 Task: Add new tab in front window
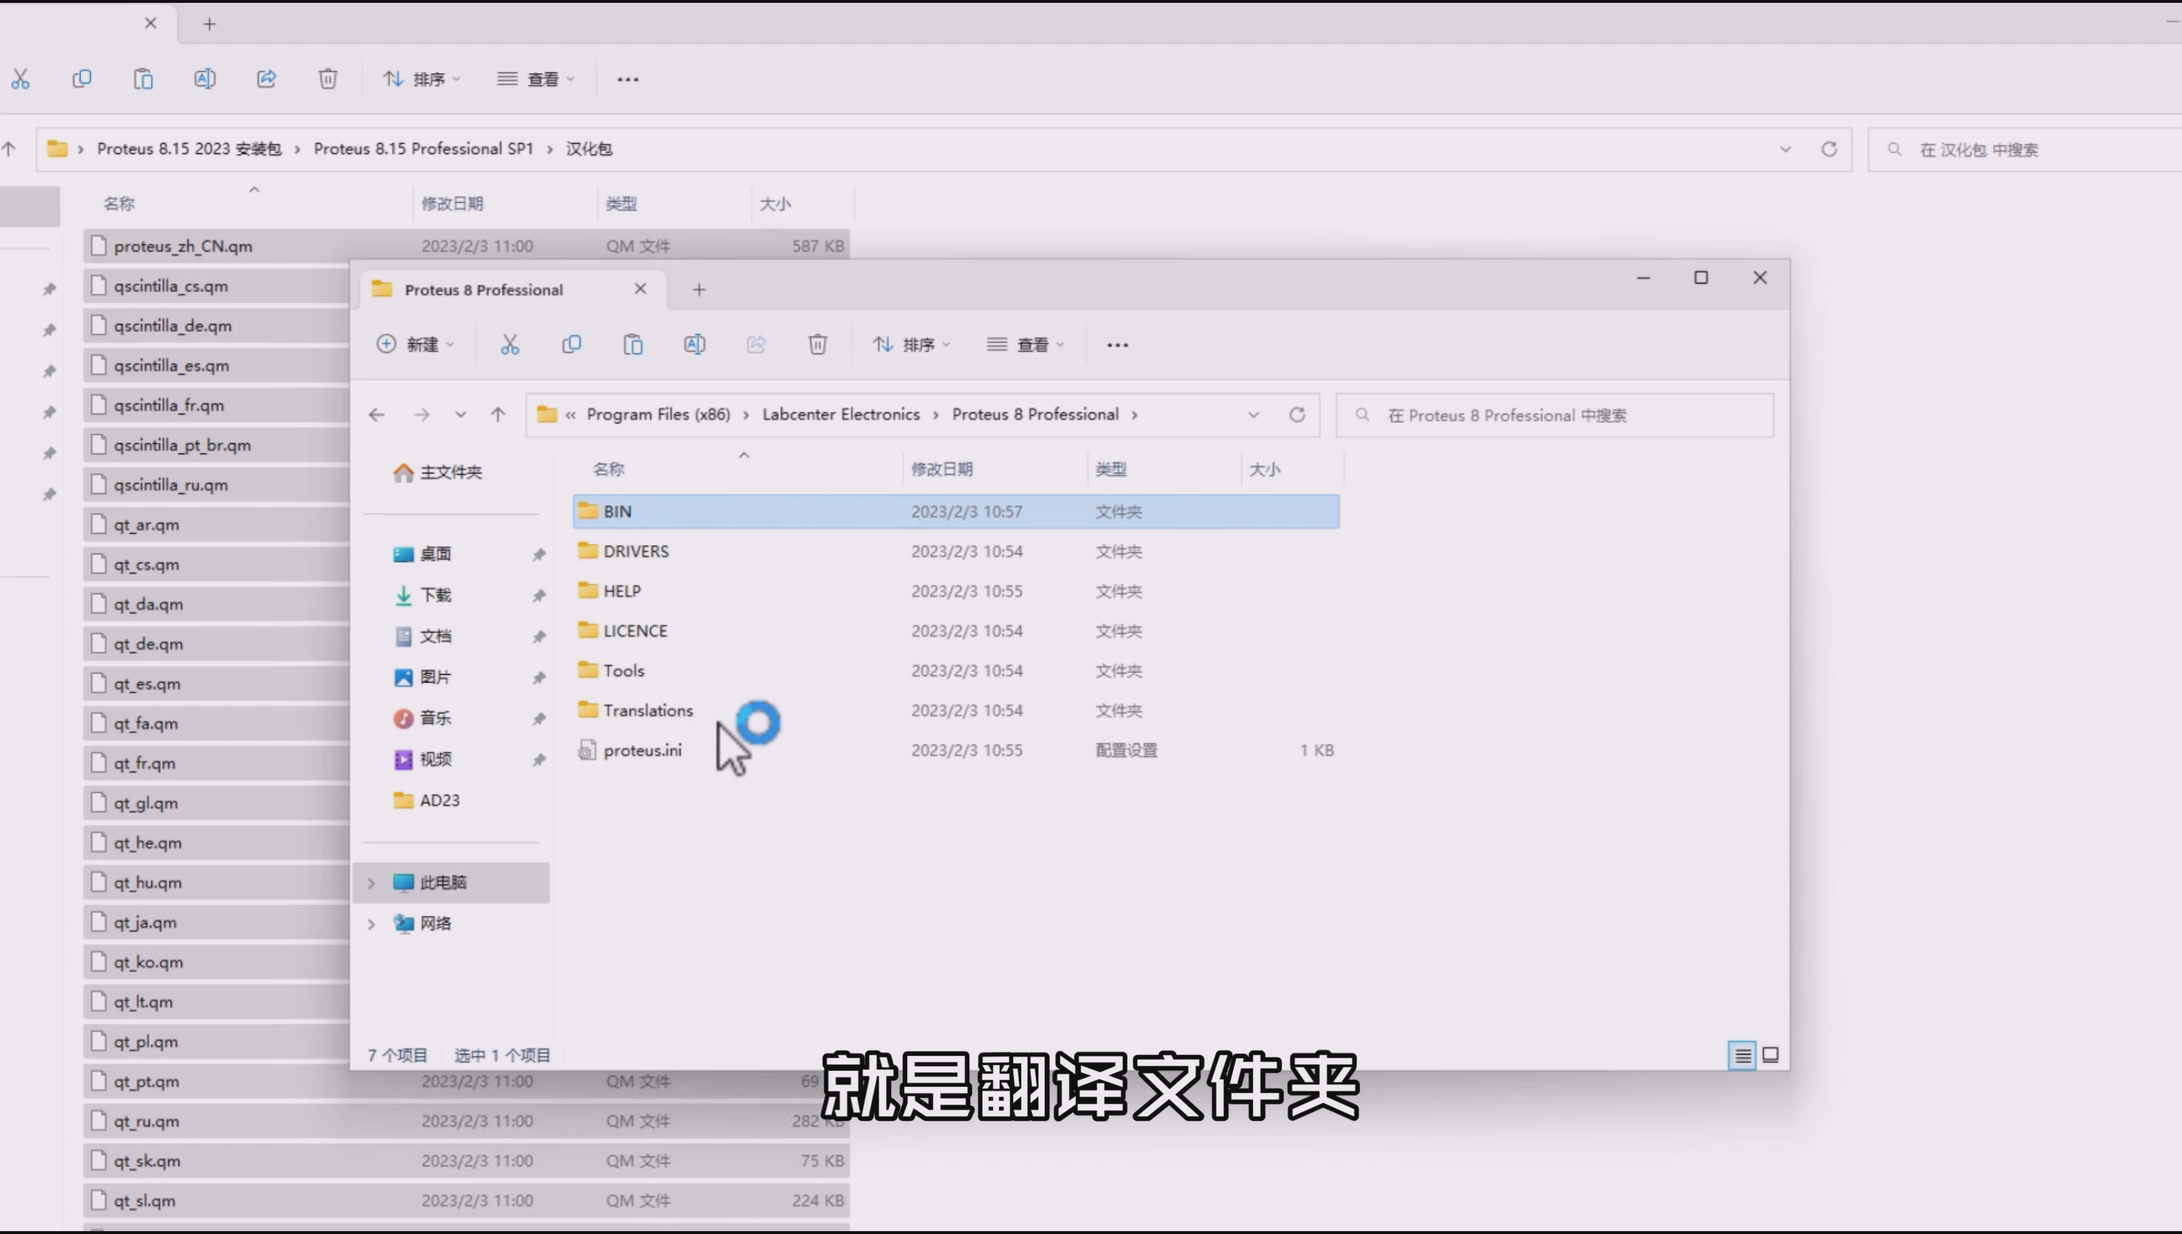(x=699, y=290)
